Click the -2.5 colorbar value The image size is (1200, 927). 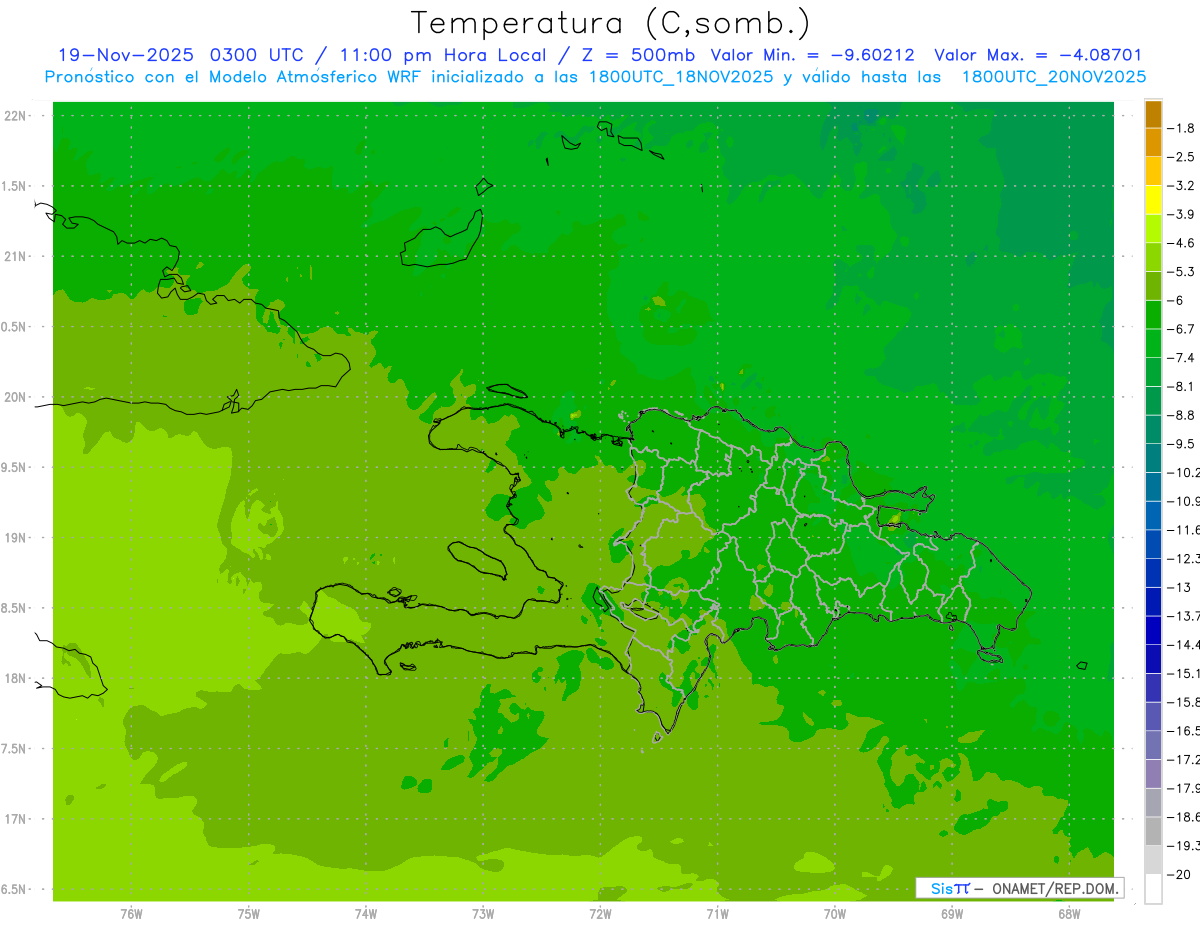click(1182, 157)
